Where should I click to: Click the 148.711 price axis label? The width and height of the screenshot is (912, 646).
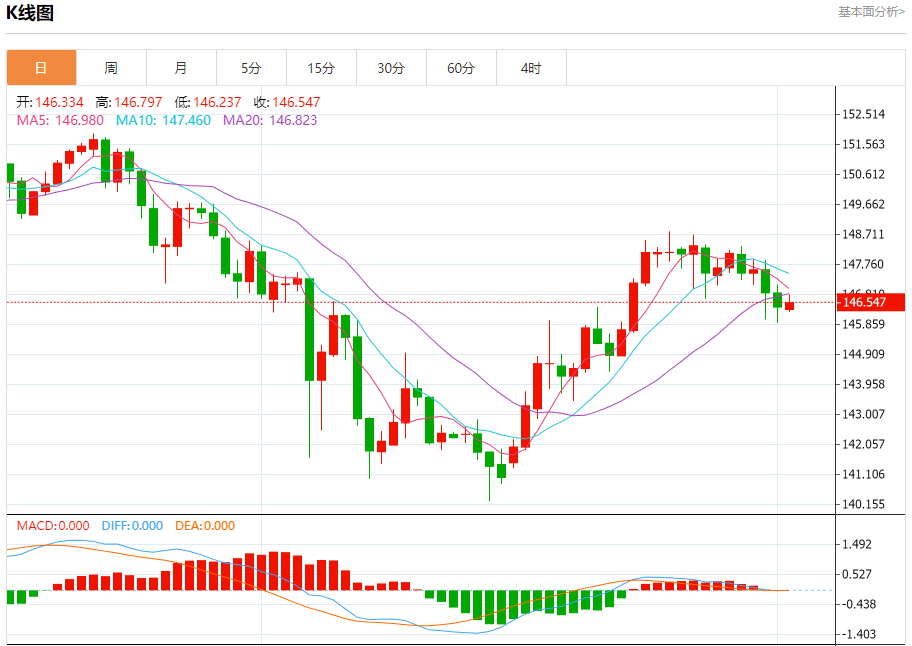coord(864,234)
